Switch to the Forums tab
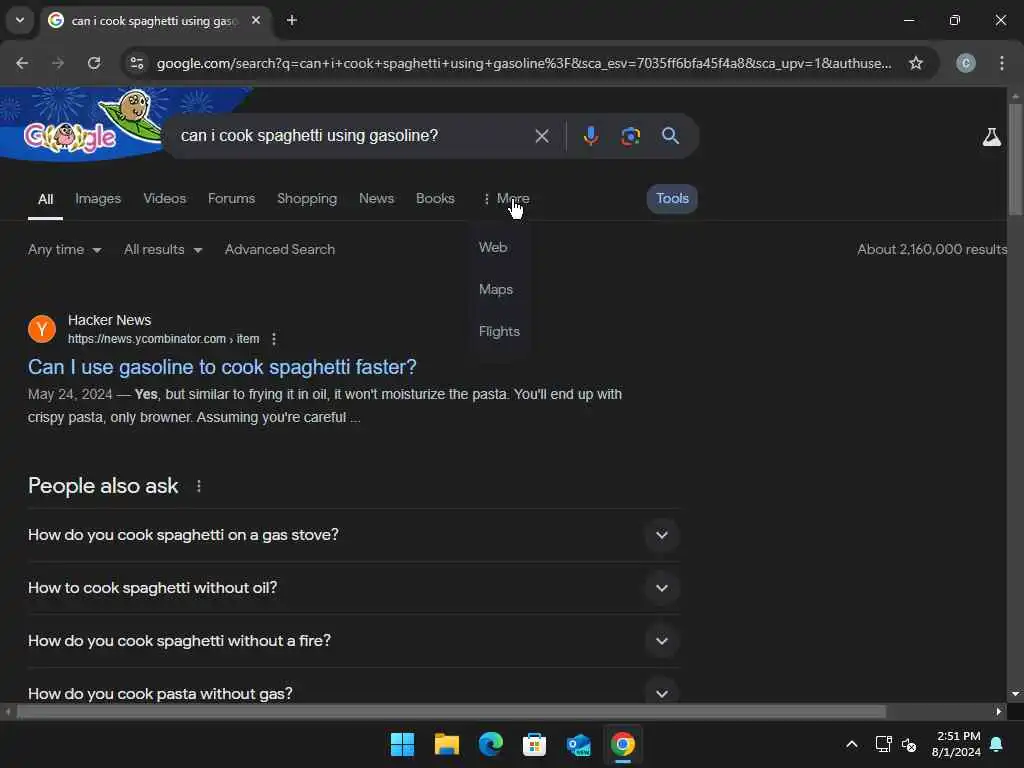The image size is (1024, 768). (231, 199)
